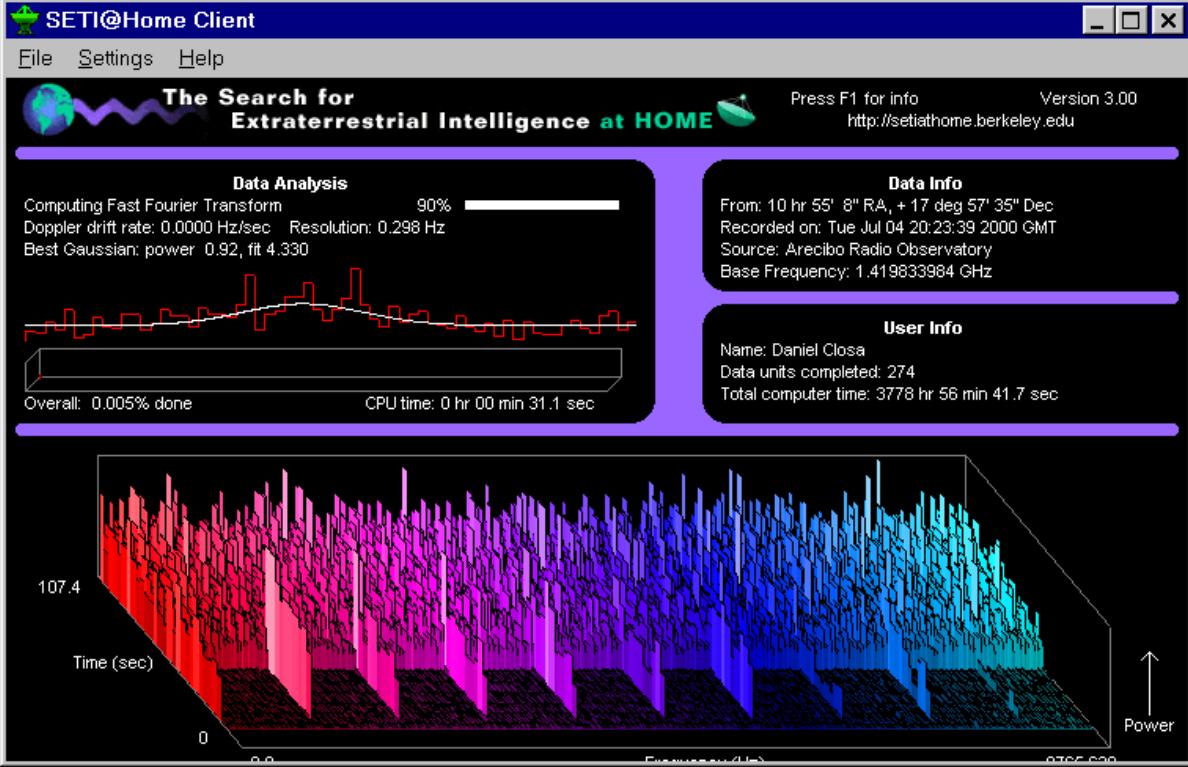The image size is (1188, 767).
Task: Close the SETI@Home Client window
Action: 1168,20
